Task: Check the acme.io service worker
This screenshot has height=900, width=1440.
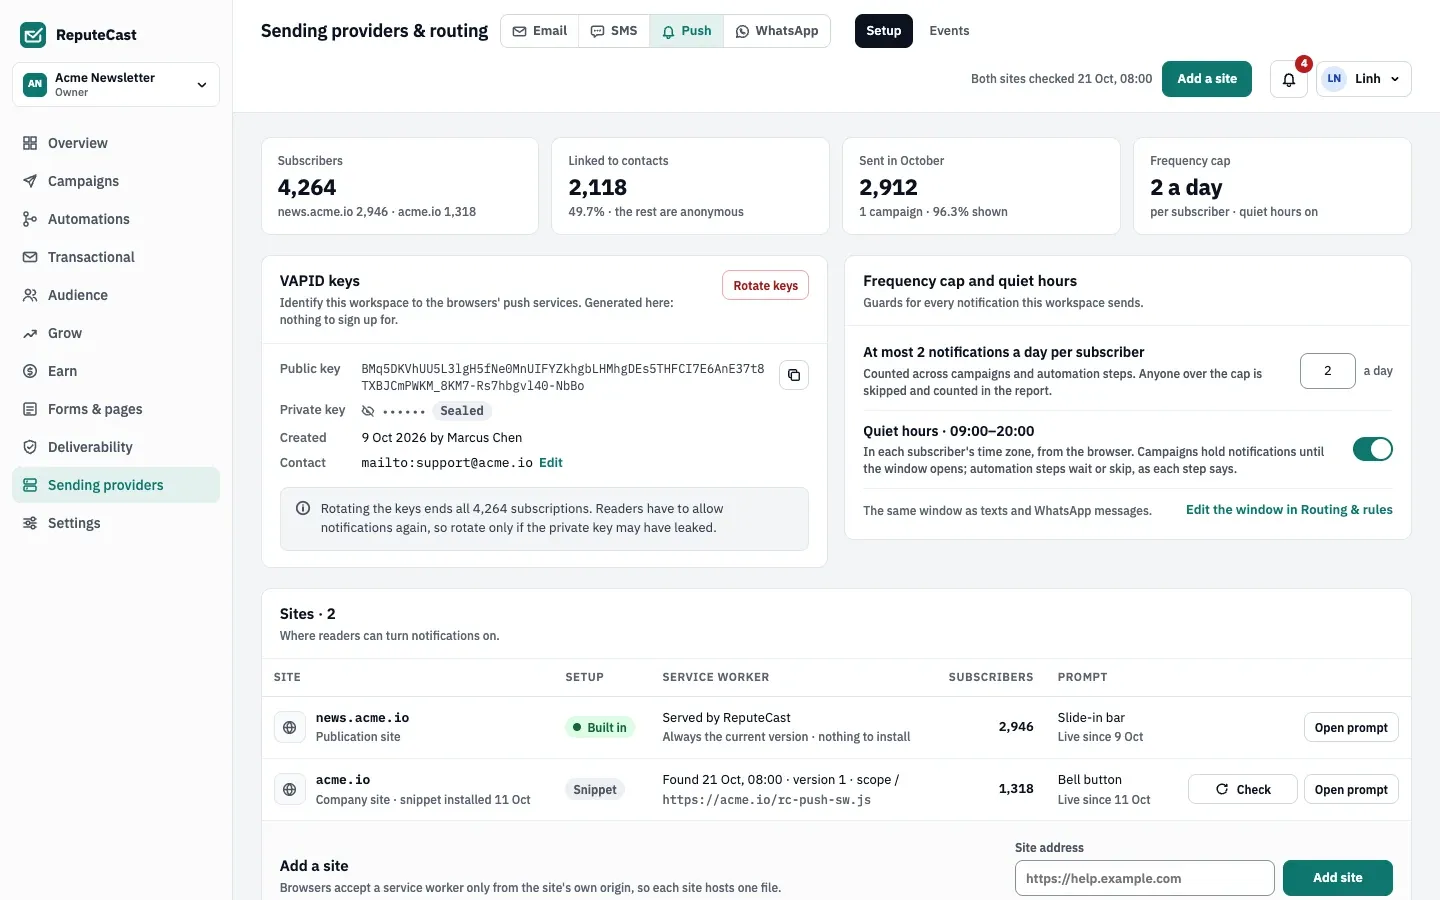Action: tap(1243, 789)
